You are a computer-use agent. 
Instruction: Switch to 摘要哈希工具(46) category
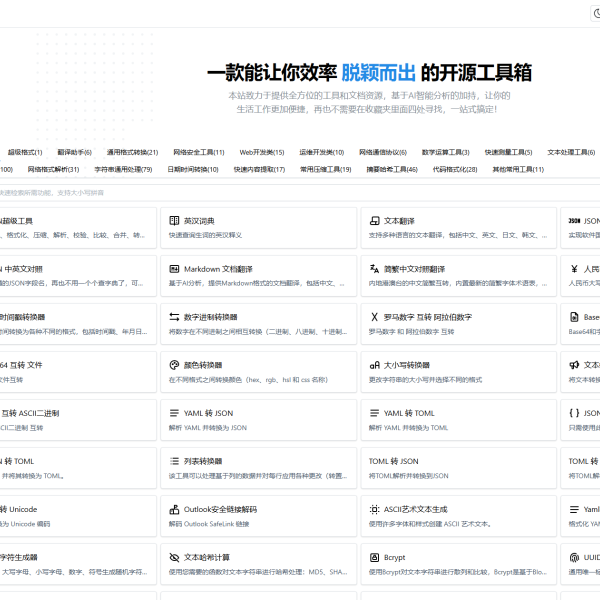click(x=392, y=169)
